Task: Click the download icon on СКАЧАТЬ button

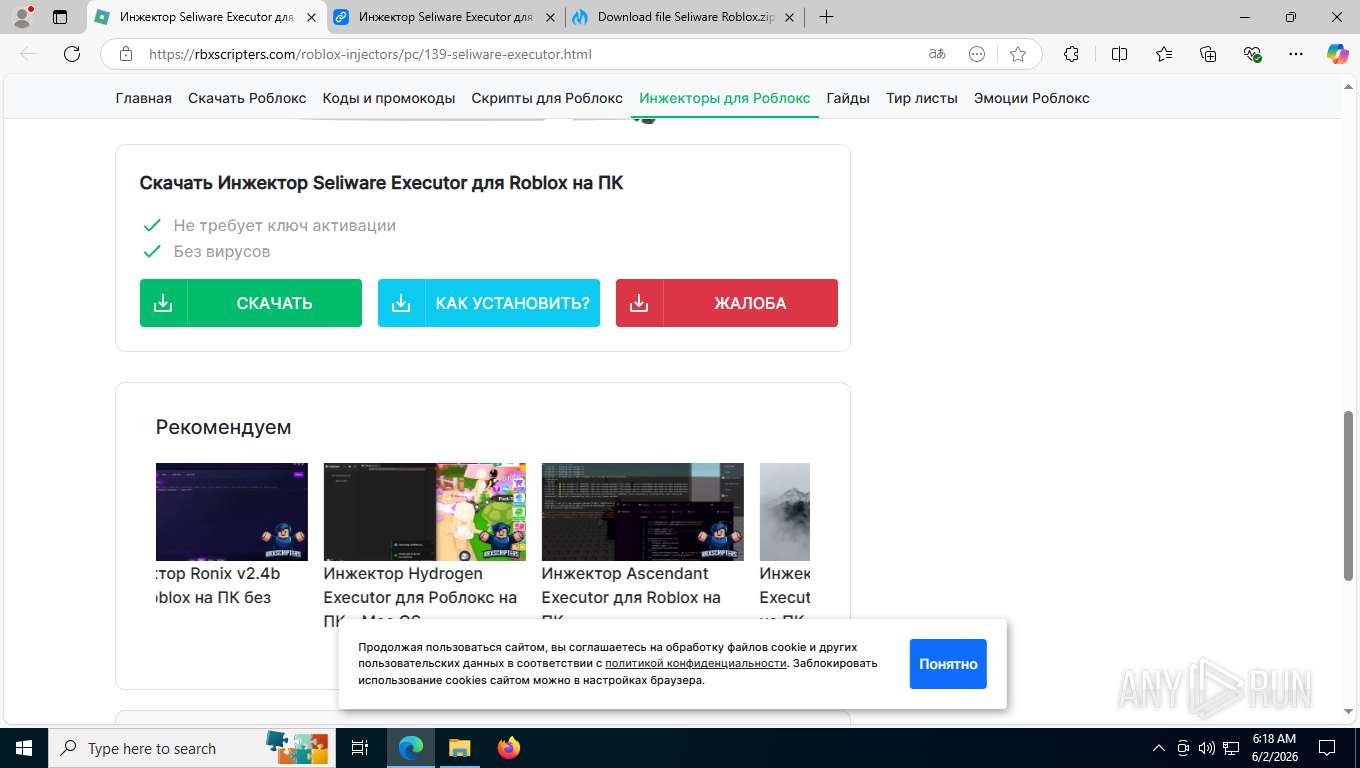Action: (x=163, y=303)
